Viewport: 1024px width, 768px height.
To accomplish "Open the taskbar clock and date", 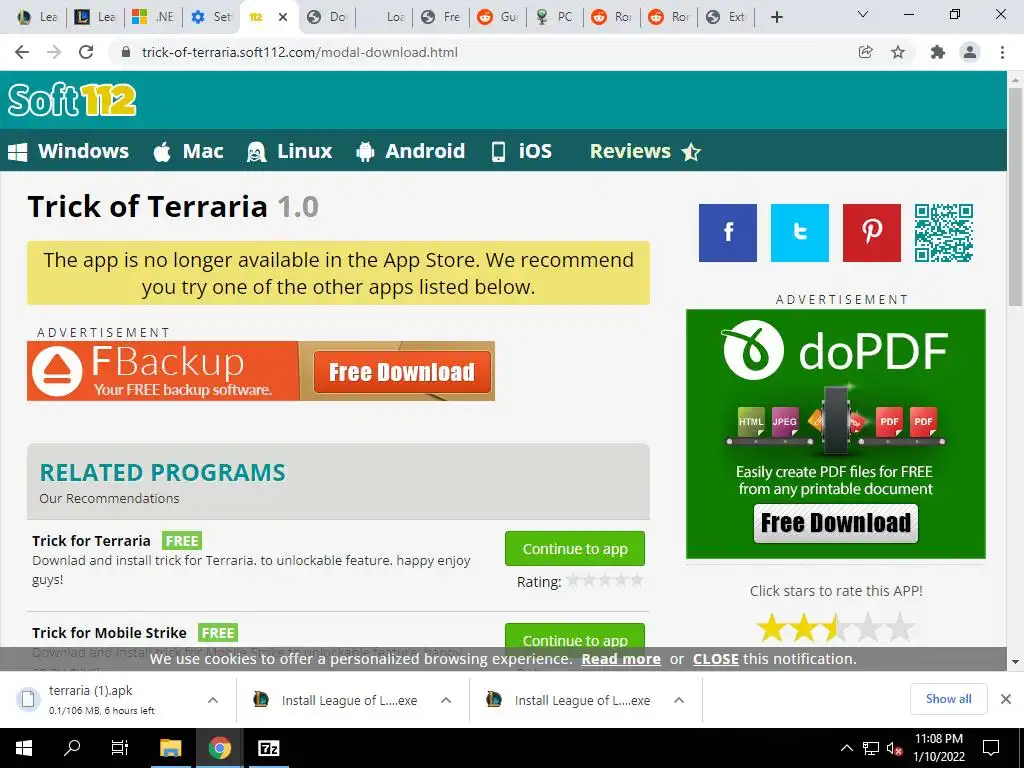I will [x=938, y=748].
